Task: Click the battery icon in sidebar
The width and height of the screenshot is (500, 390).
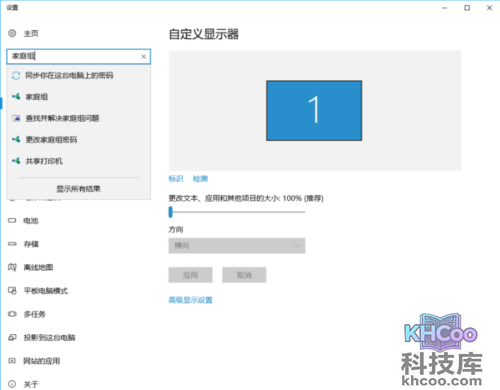Action: (x=12, y=220)
